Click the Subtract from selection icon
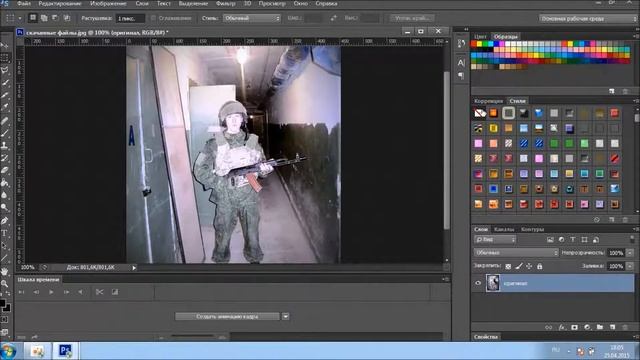This screenshot has height=360, width=640. click(55, 18)
